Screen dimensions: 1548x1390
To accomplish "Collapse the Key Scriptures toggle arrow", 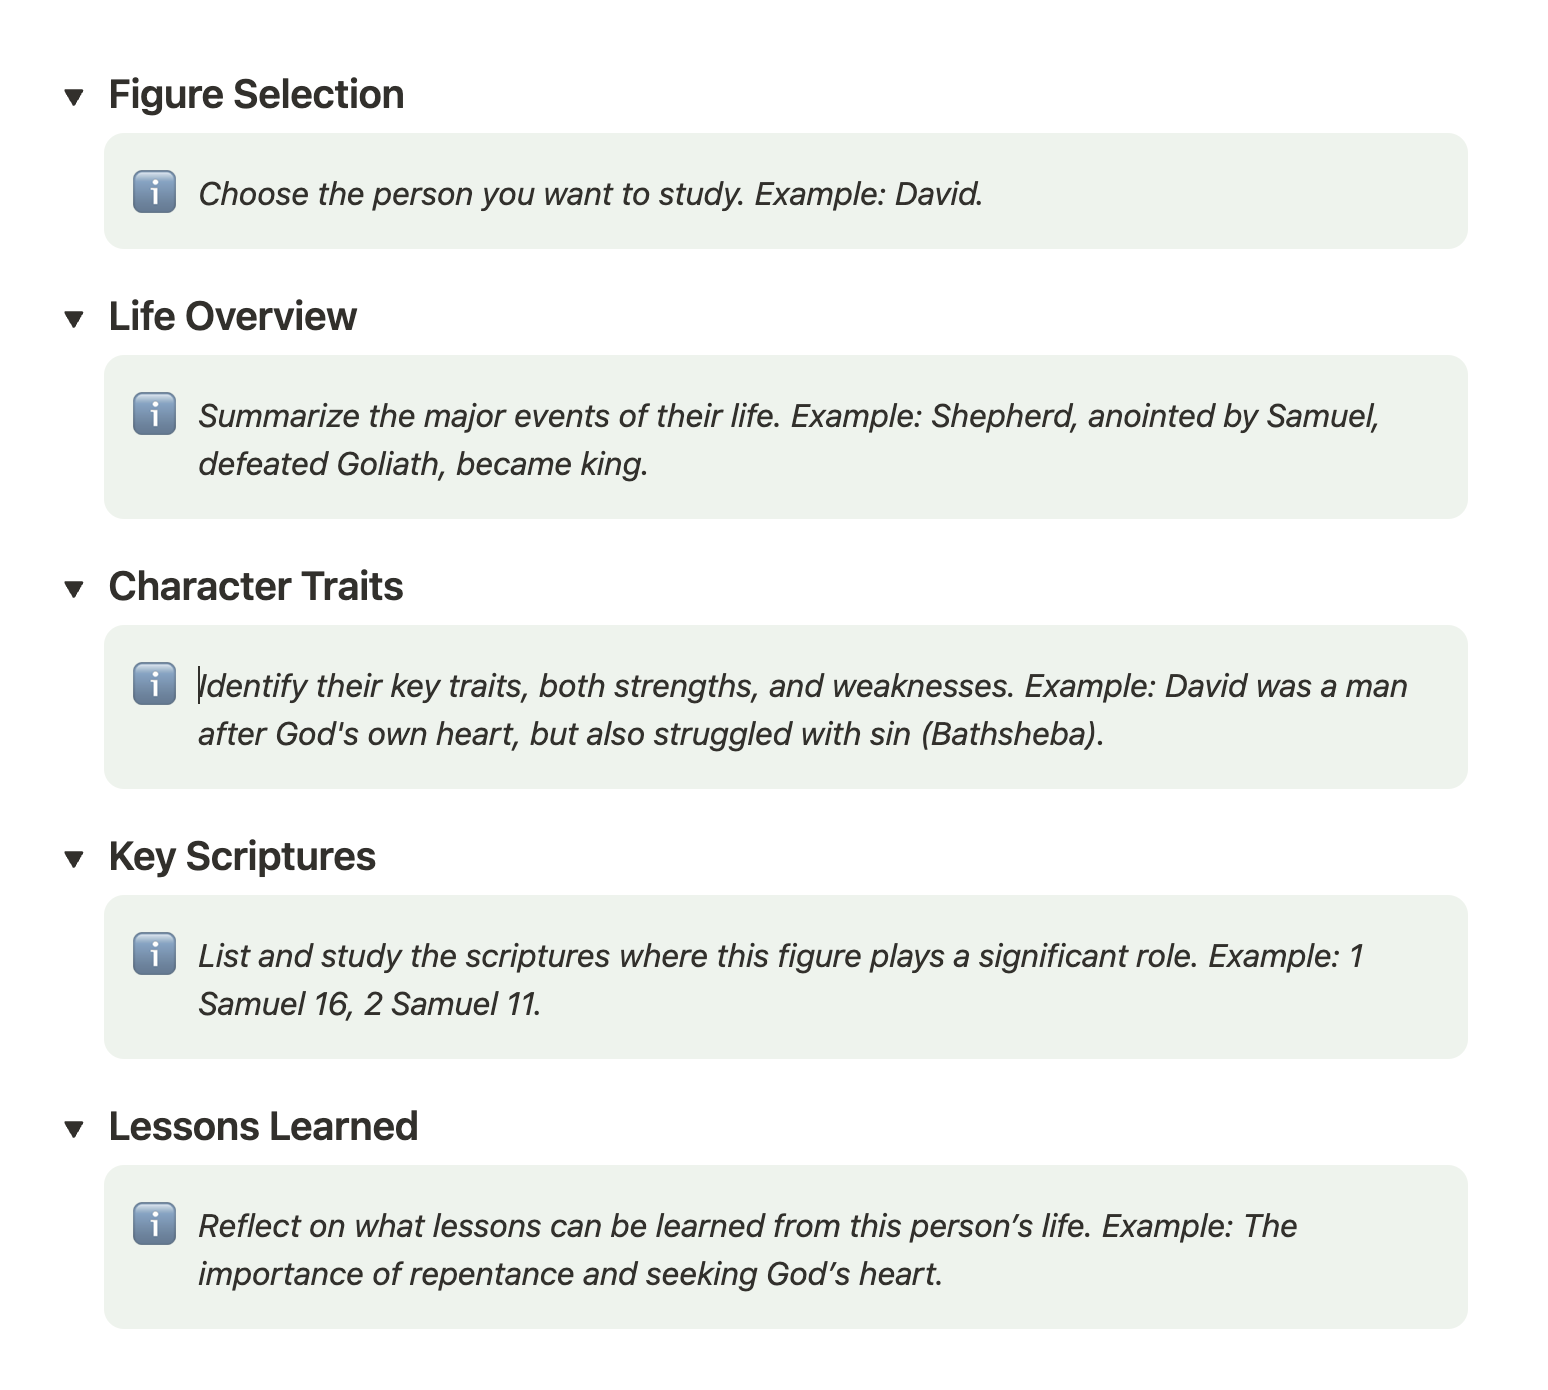I will coord(74,859).
